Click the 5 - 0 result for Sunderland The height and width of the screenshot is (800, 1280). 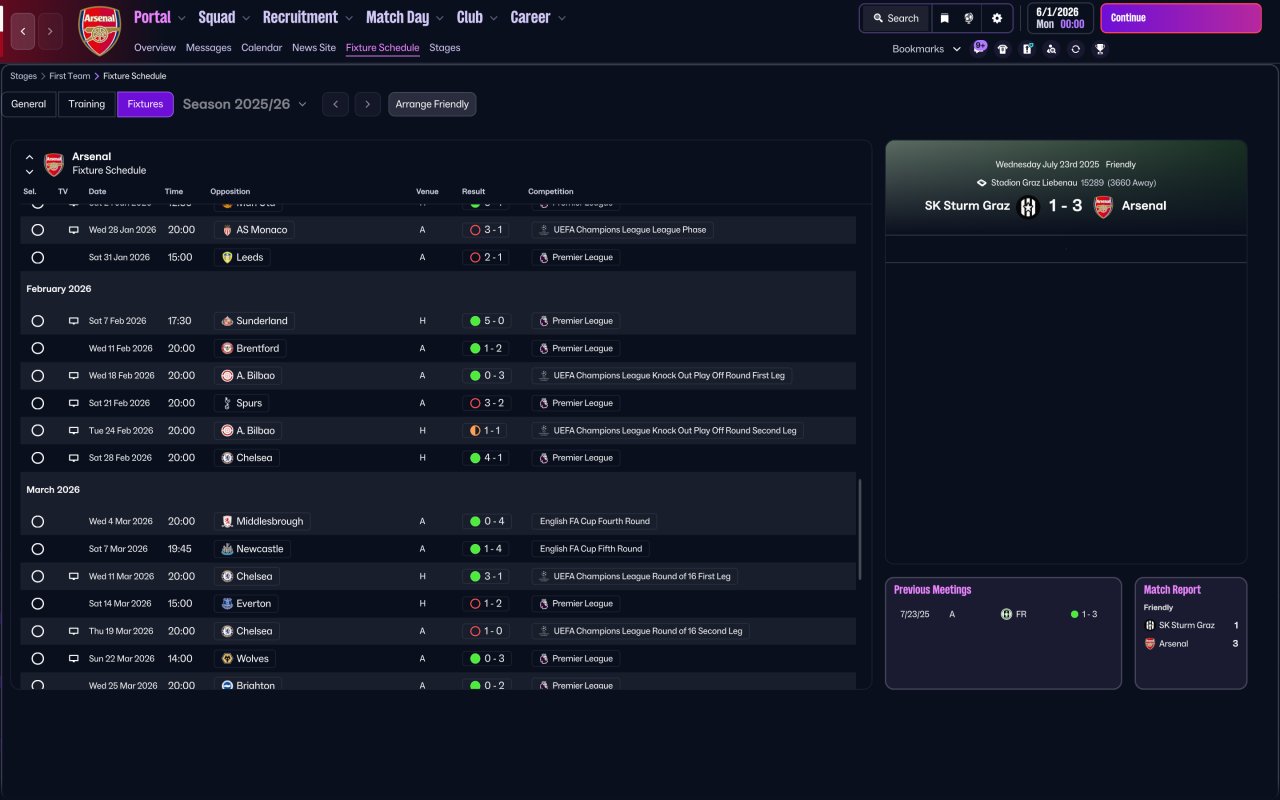487,321
